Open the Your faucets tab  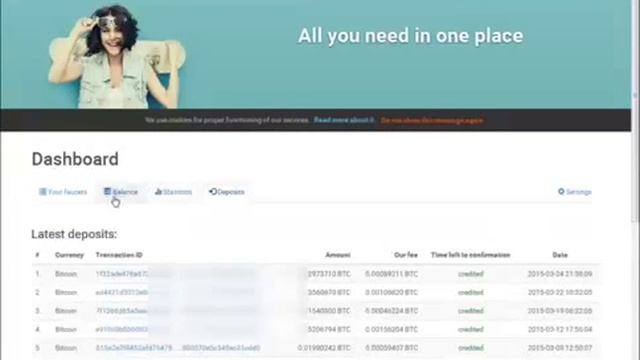click(63, 192)
